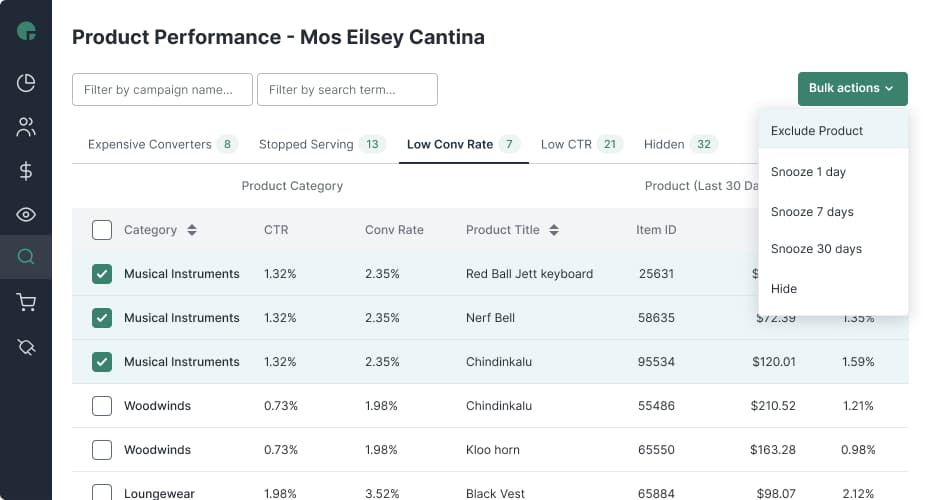Image resolution: width=929 pixels, height=500 pixels.
Task: Click the green app logo in sidebar
Action: (x=26, y=31)
